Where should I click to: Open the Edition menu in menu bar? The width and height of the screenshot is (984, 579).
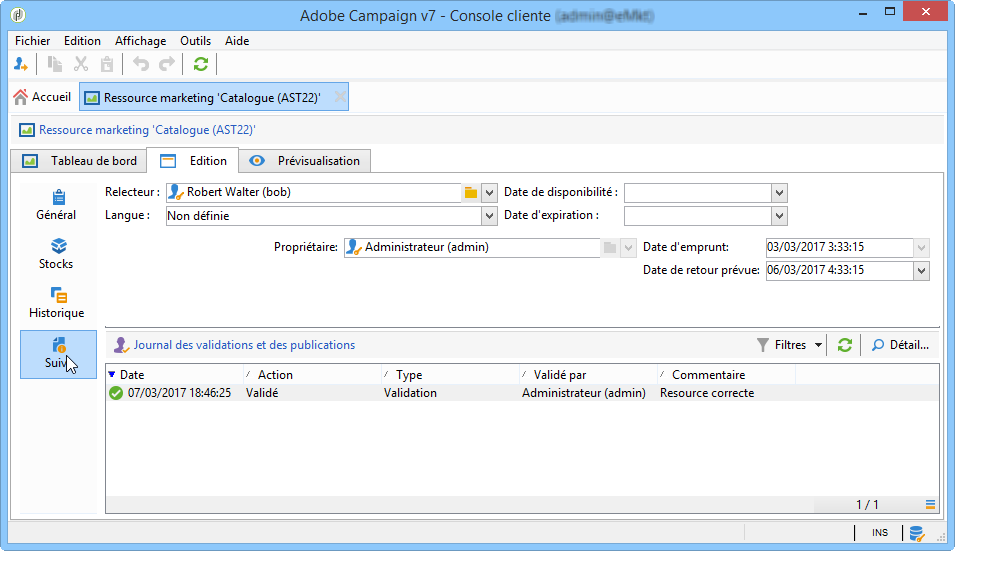click(x=82, y=41)
